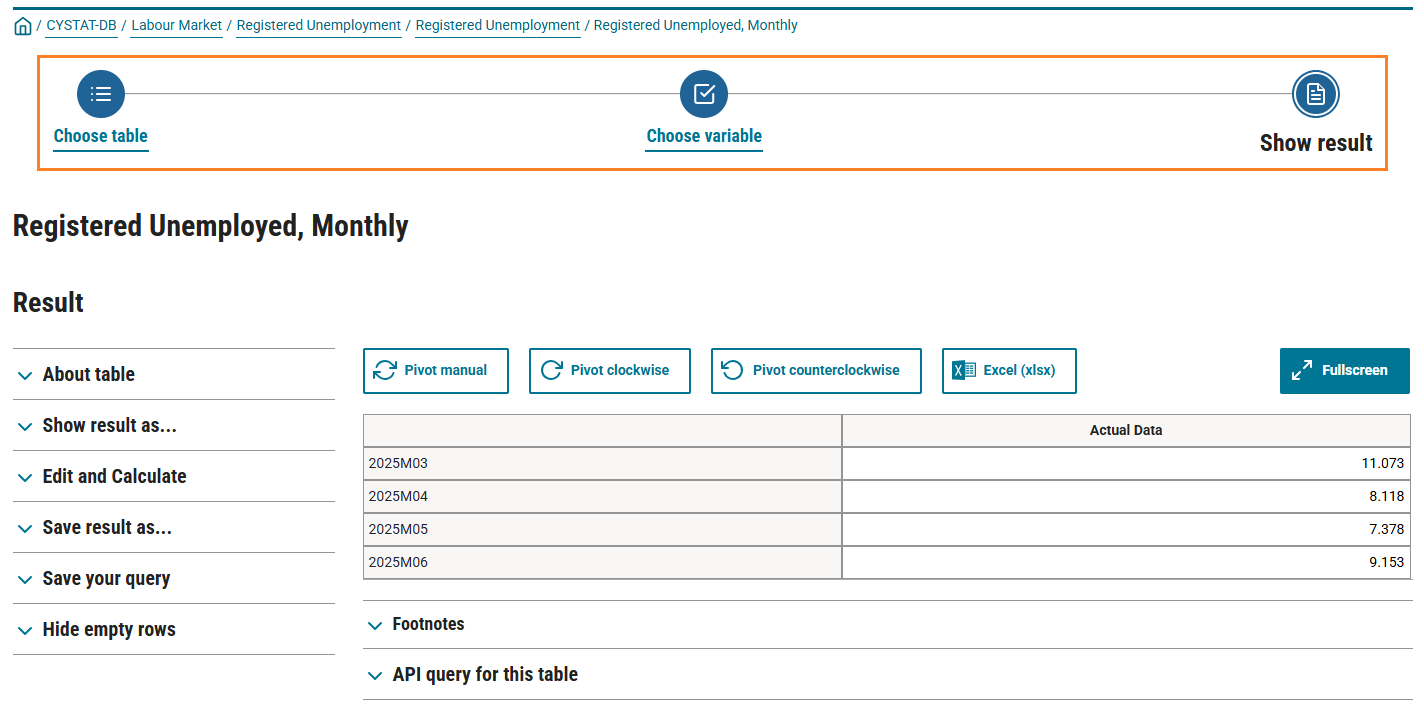This screenshot has height=712, width=1424.
Task: Download the table as Excel (xlsx)
Action: click(1009, 370)
